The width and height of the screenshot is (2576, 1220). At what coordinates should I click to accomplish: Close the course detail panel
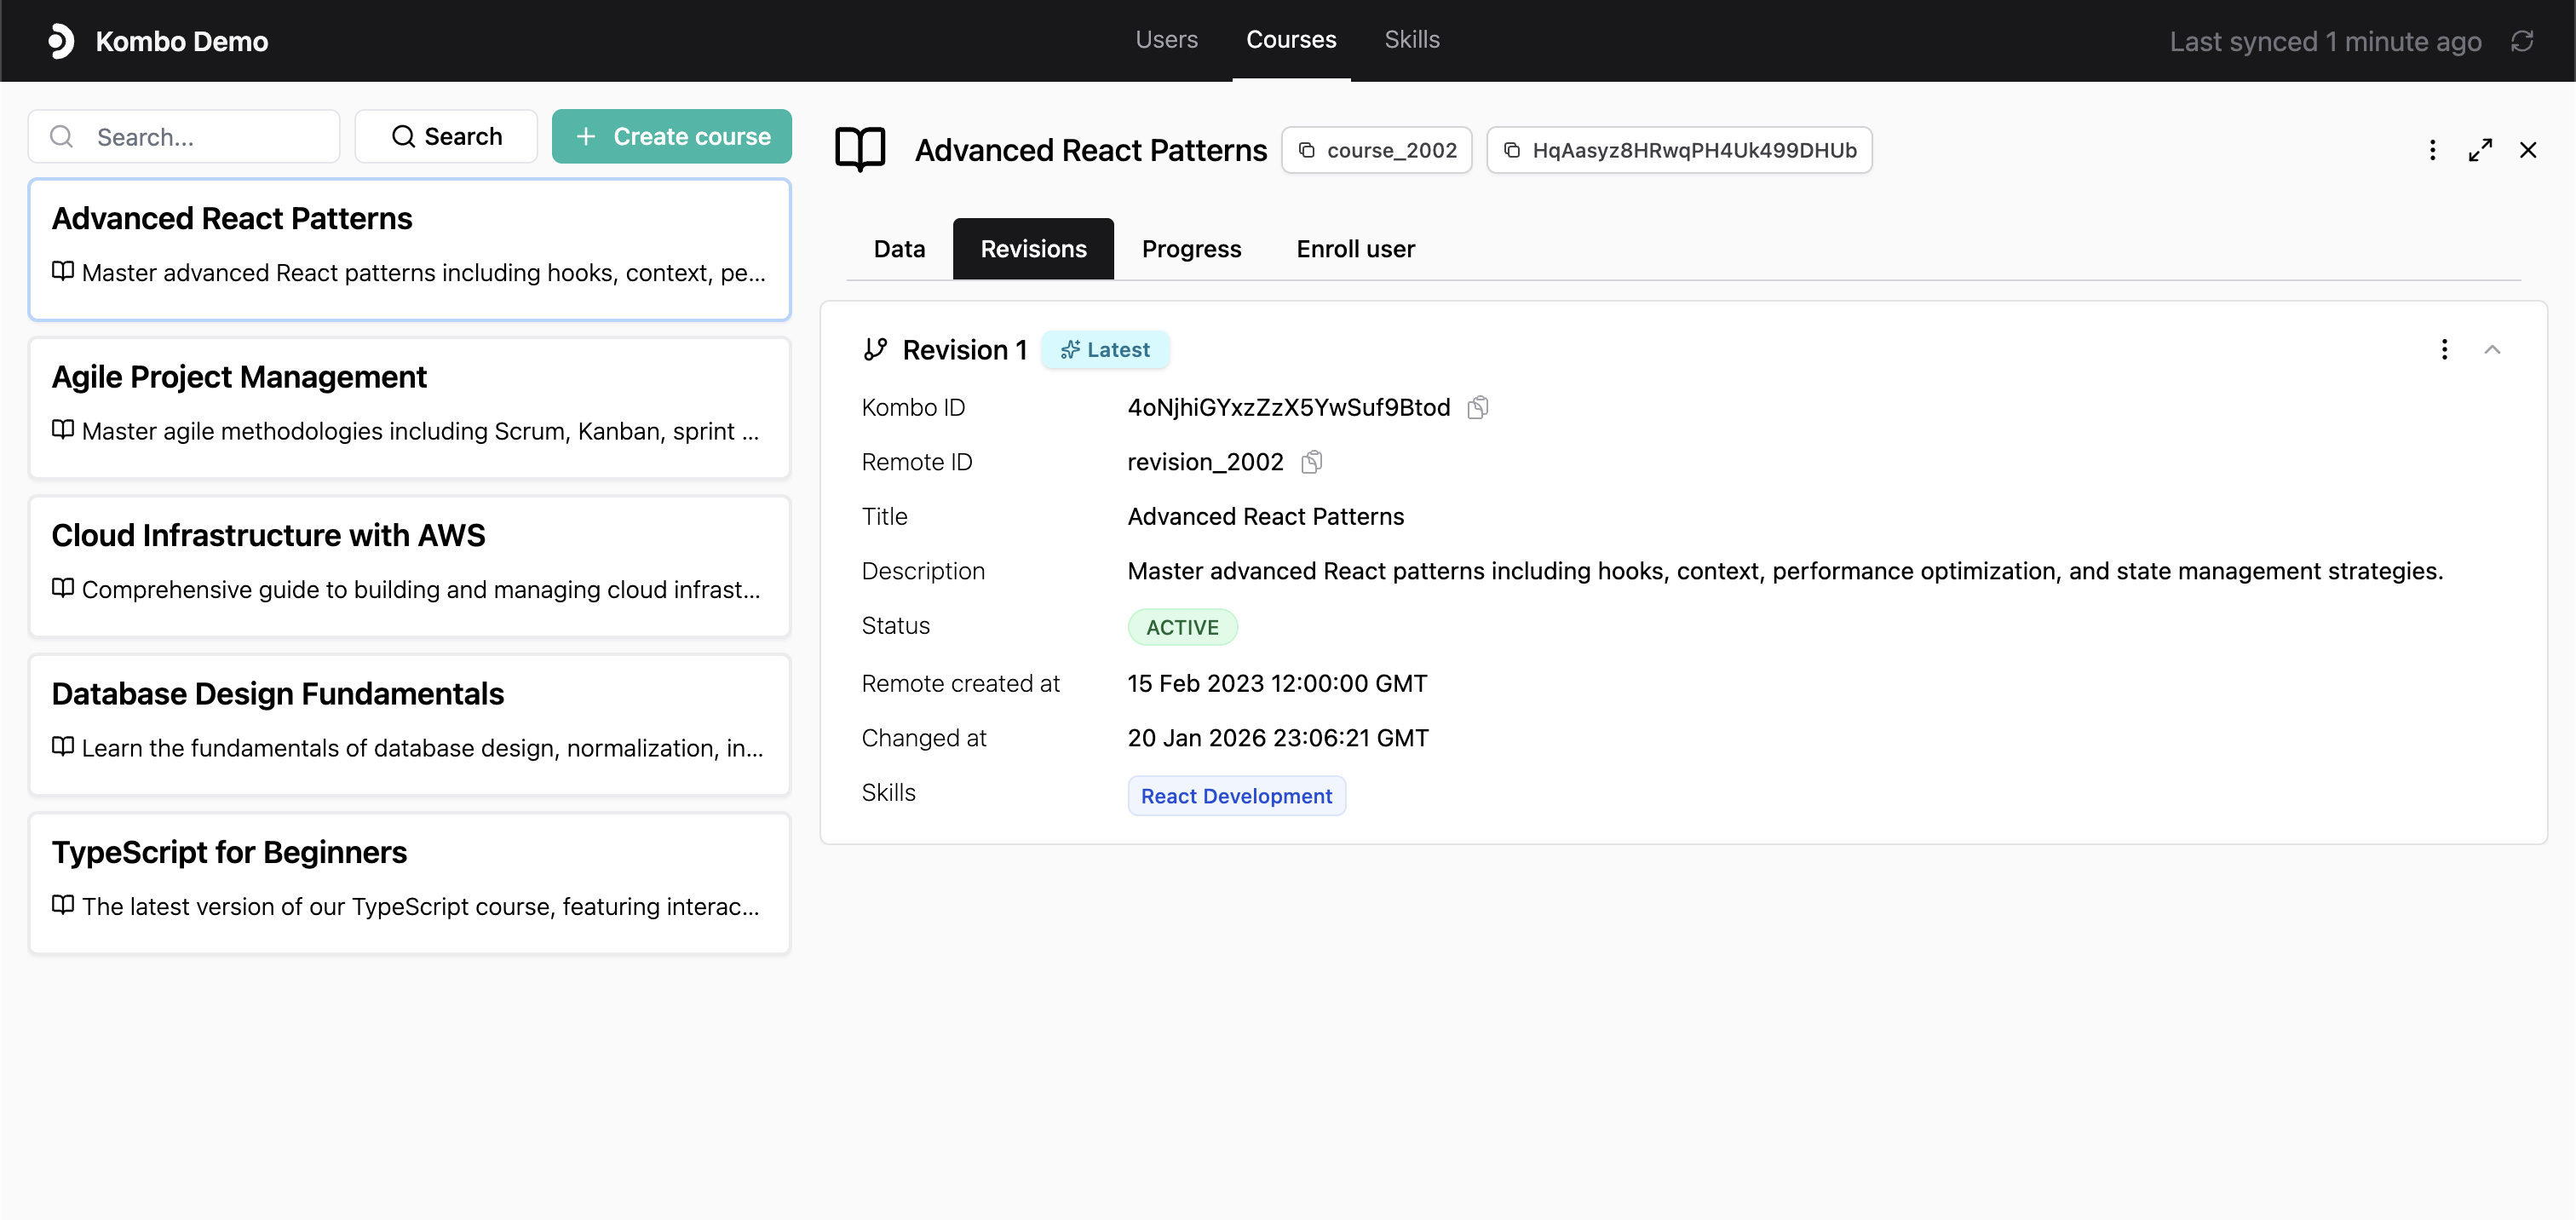(2528, 150)
